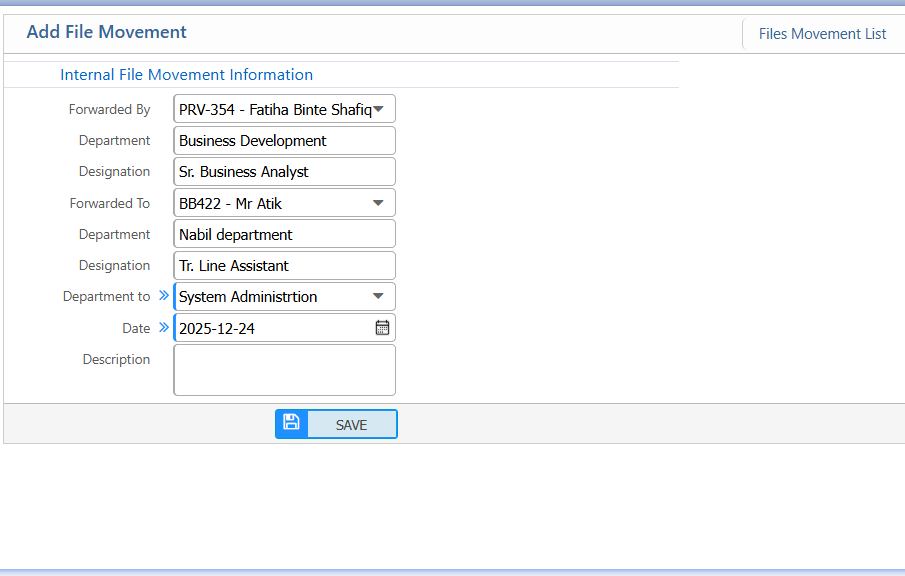The height and width of the screenshot is (576, 905).
Task: Click the calendar icon in the Date field
Action: click(x=382, y=327)
